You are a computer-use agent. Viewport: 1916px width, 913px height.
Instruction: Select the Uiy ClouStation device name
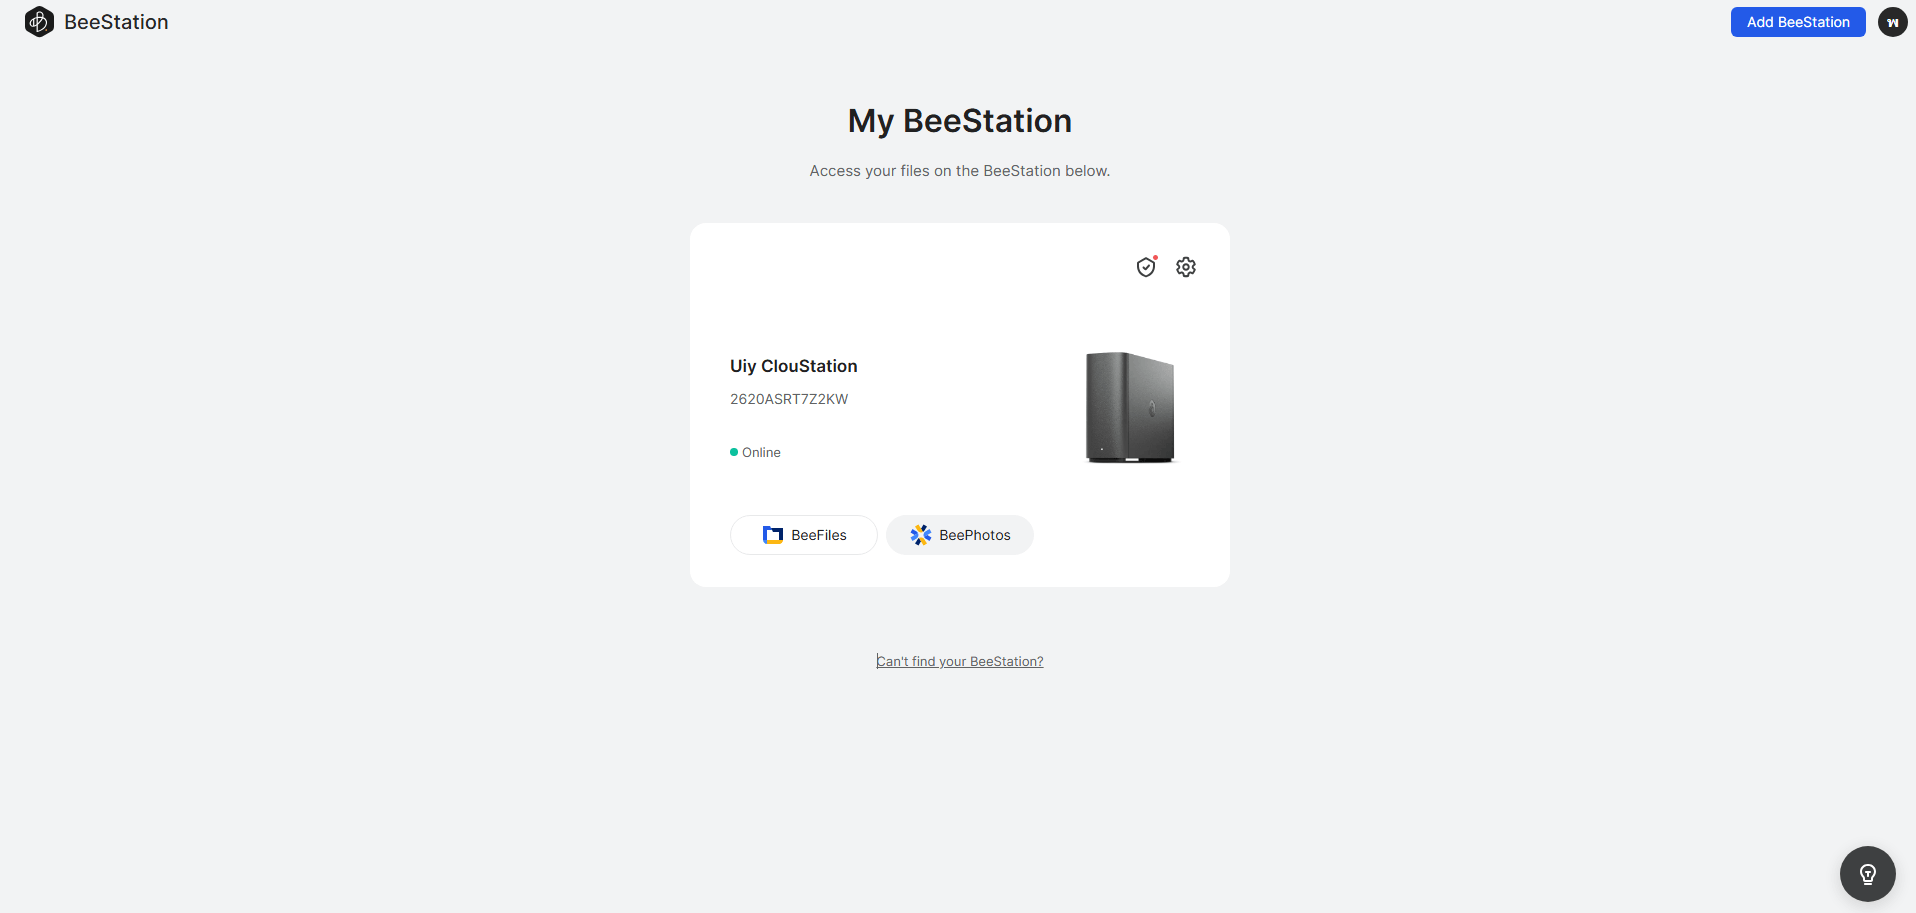[x=794, y=366]
